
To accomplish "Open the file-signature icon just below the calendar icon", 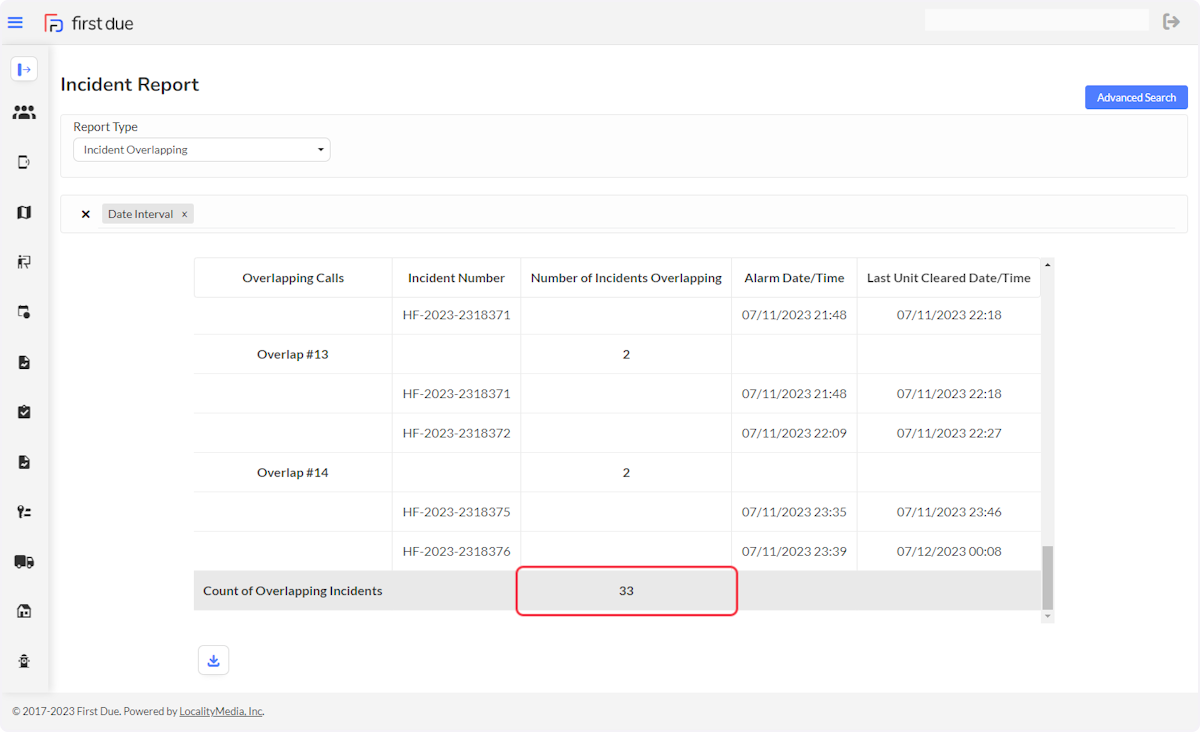I will [x=24, y=362].
